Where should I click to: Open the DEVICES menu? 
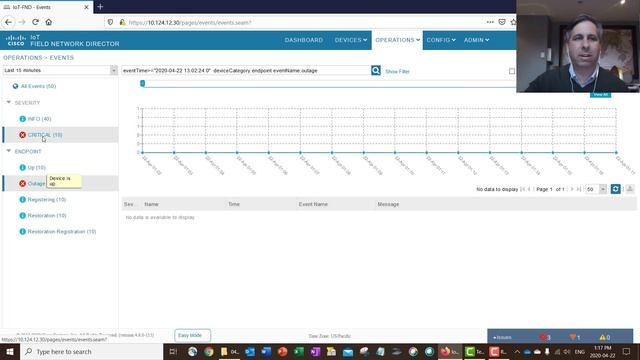coord(351,40)
